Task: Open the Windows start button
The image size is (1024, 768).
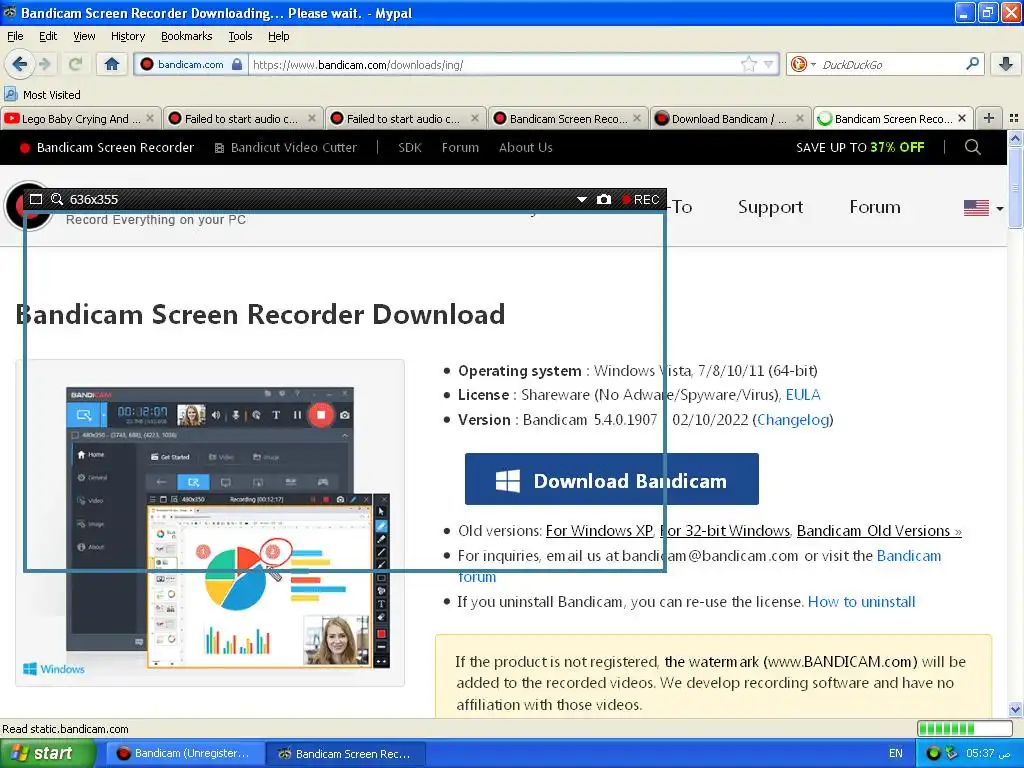Action: [x=48, y=754]
